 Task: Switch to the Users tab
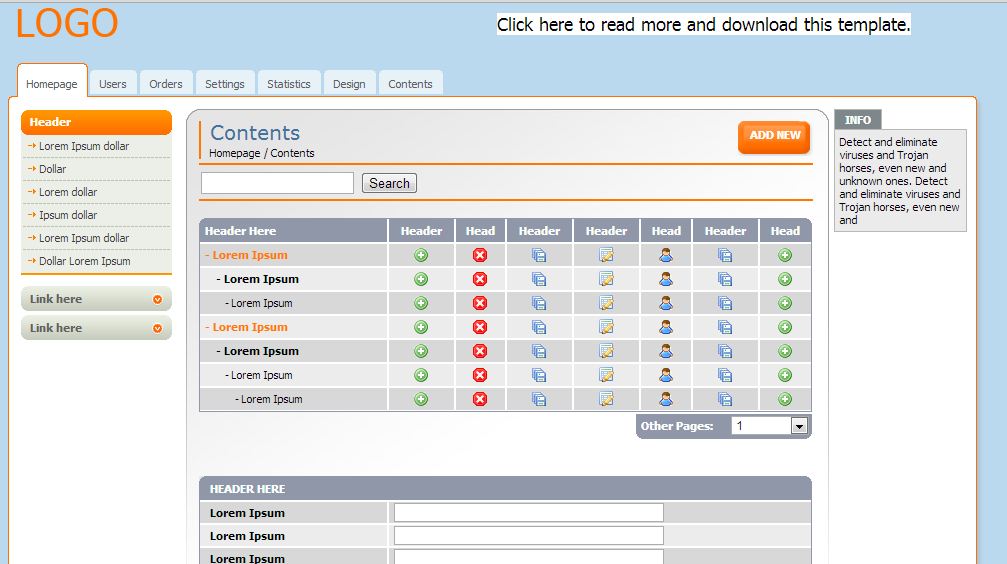click(113, 84)
